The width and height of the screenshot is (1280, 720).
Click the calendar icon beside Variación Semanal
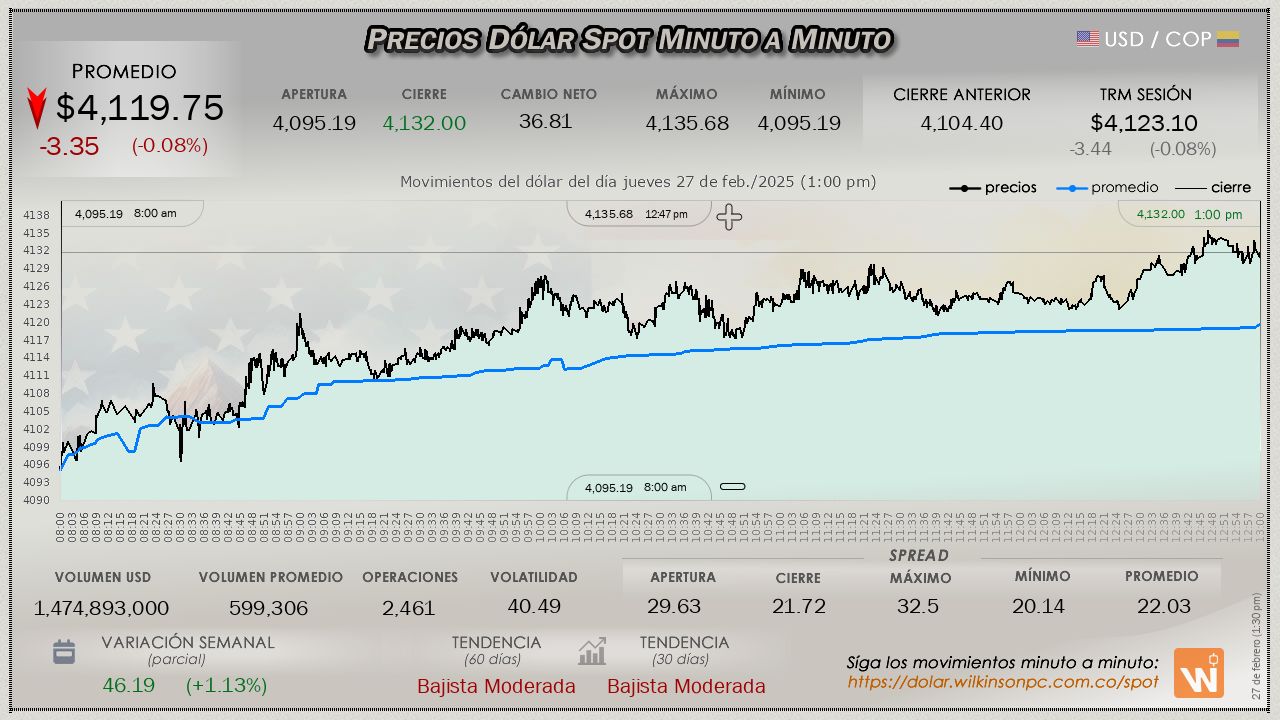(64, 653)
